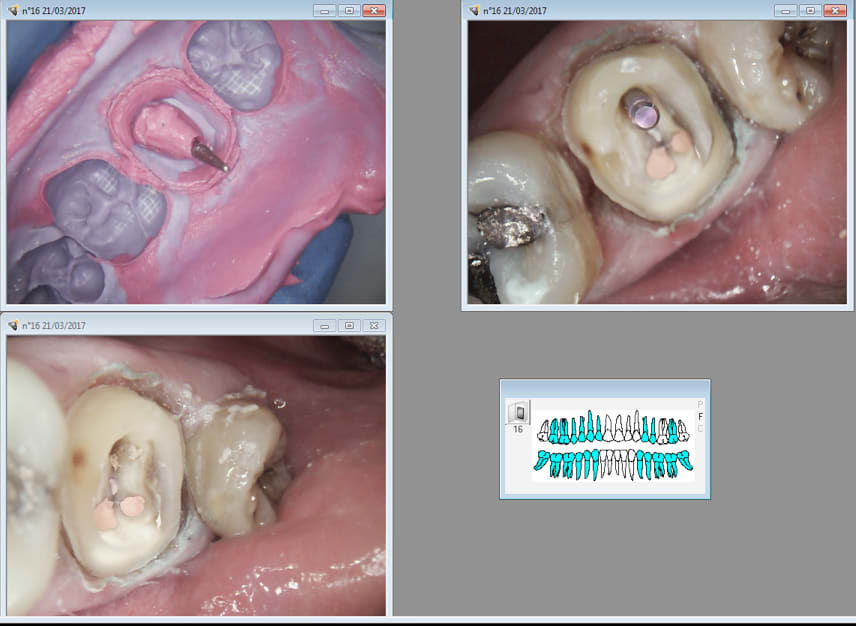This screenshot has width=856, height=626.
Task: Click the title icon of the bottom-left photo window
Action: 14,325
